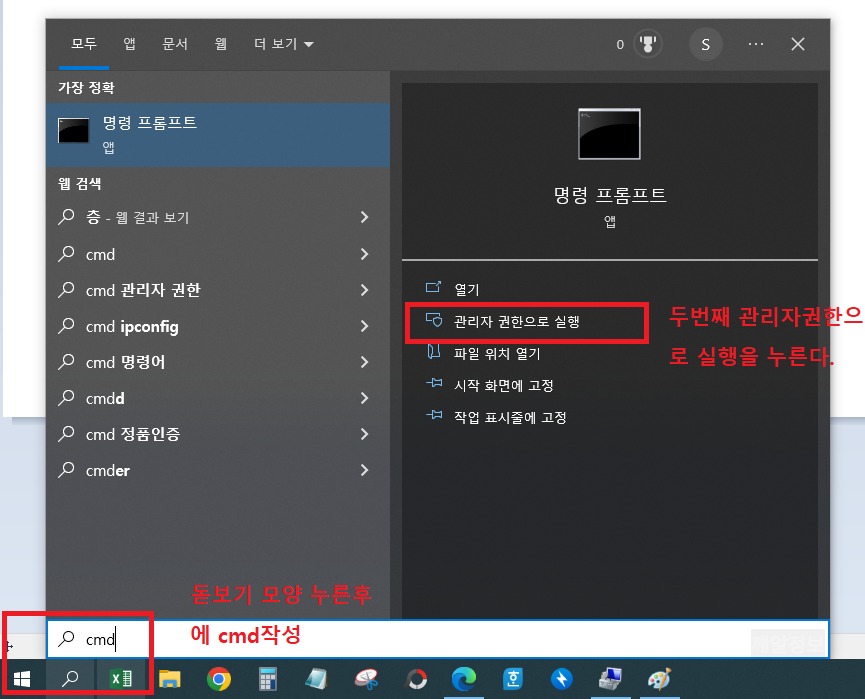
Task: Switch to the 앱 tab
Action: coord(129,44)
